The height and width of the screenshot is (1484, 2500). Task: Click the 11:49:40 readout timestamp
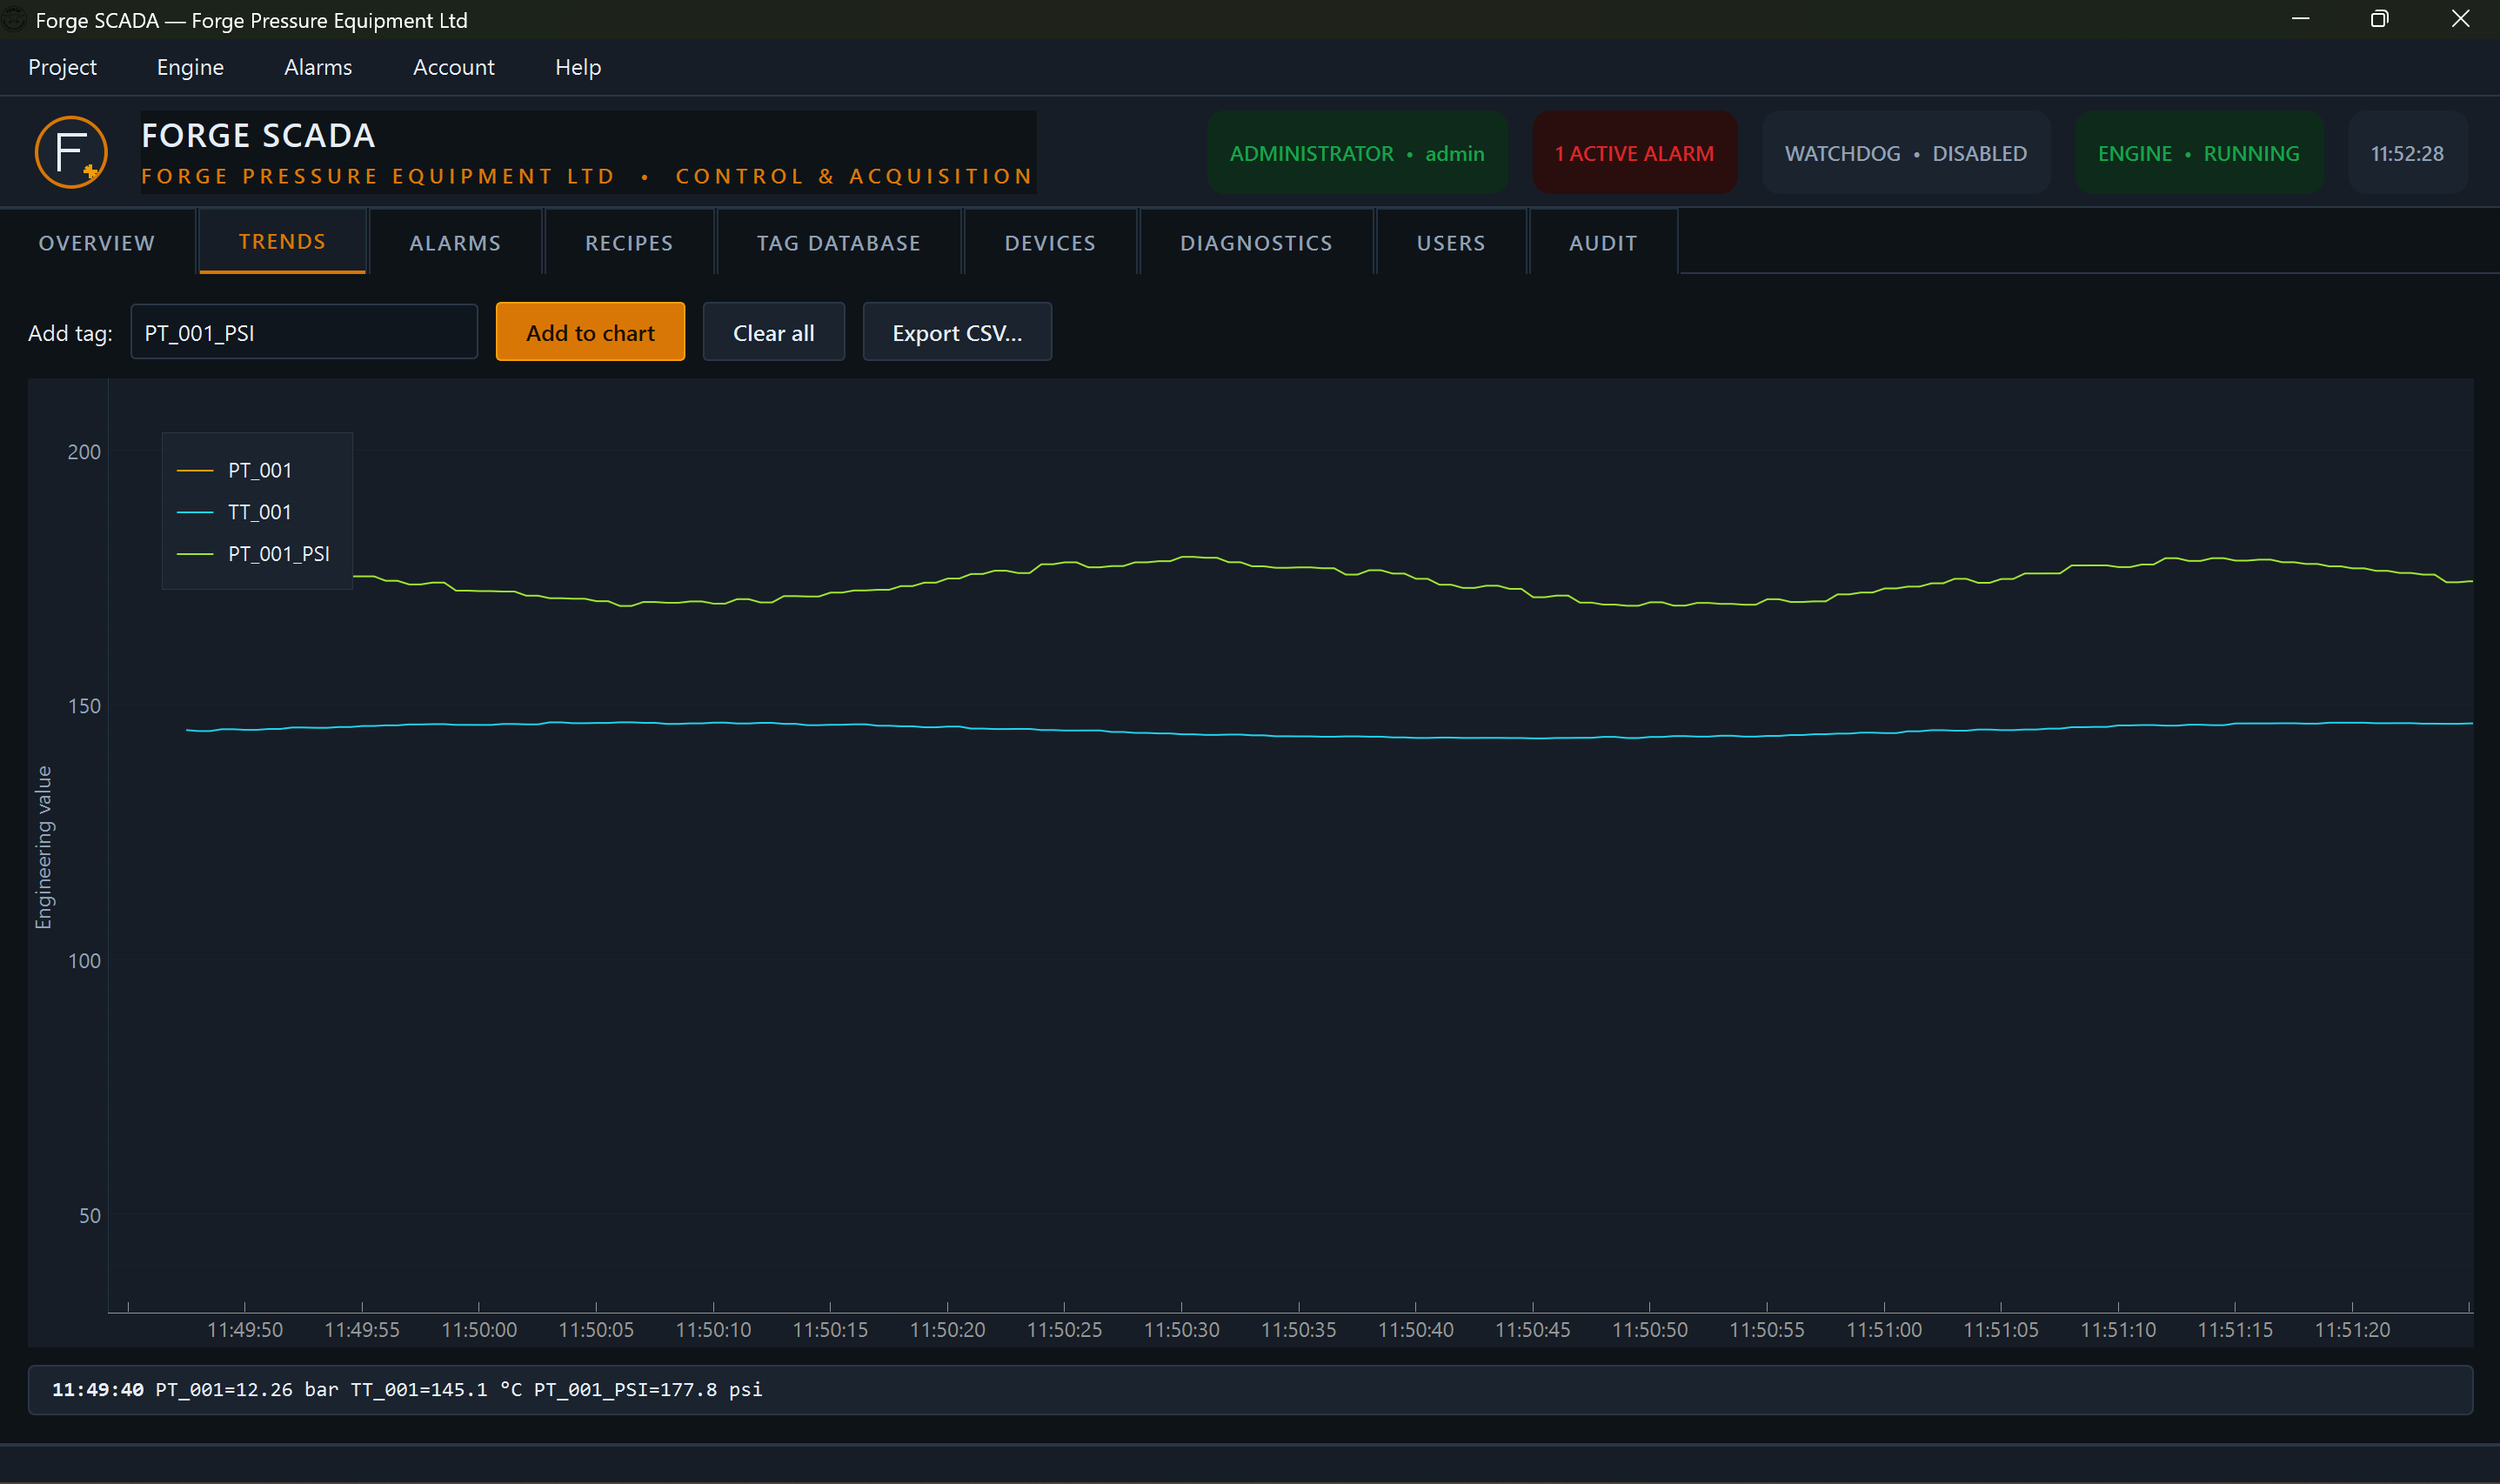(x=98, y=1389)
